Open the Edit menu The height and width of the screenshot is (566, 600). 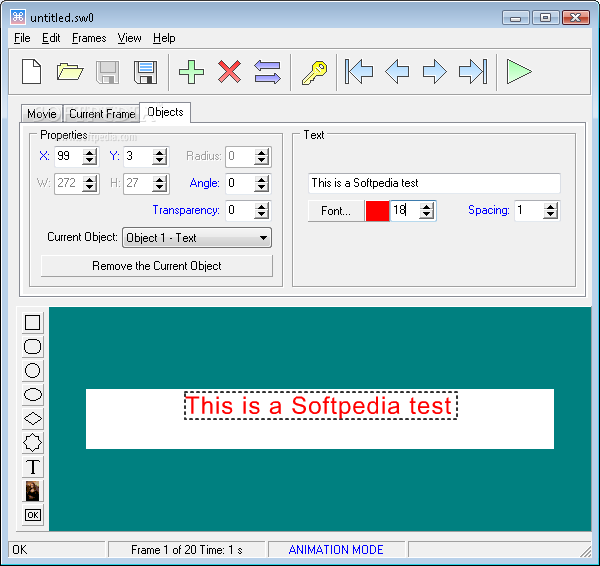(x=51, y=38)
